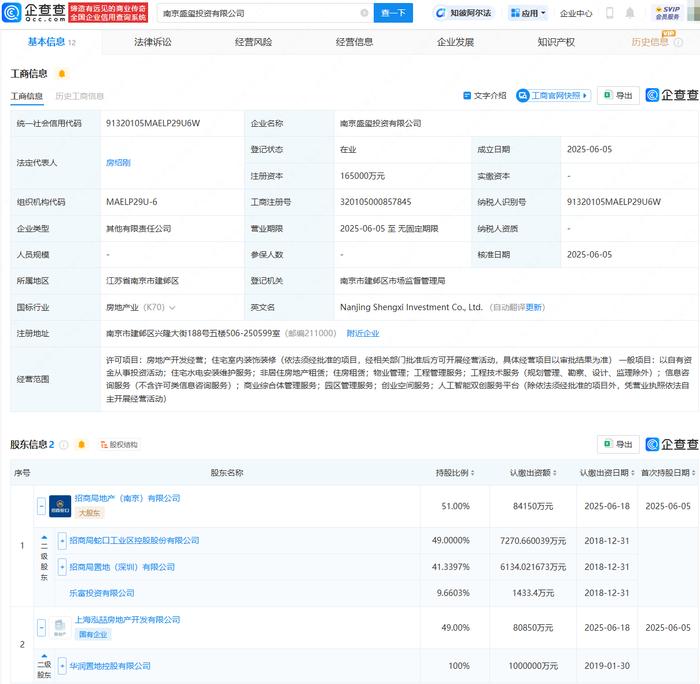Open 上海泓喆房地产开发有限公司 link
This screenshot has width=700, height=684.
(127, 620)
